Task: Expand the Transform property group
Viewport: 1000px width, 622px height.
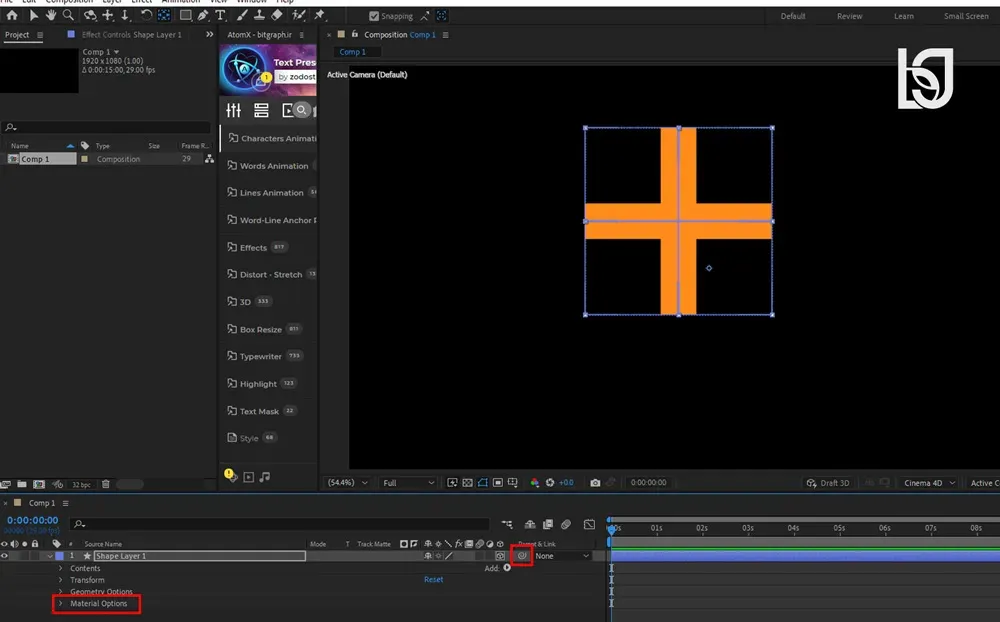Action: 61,580
